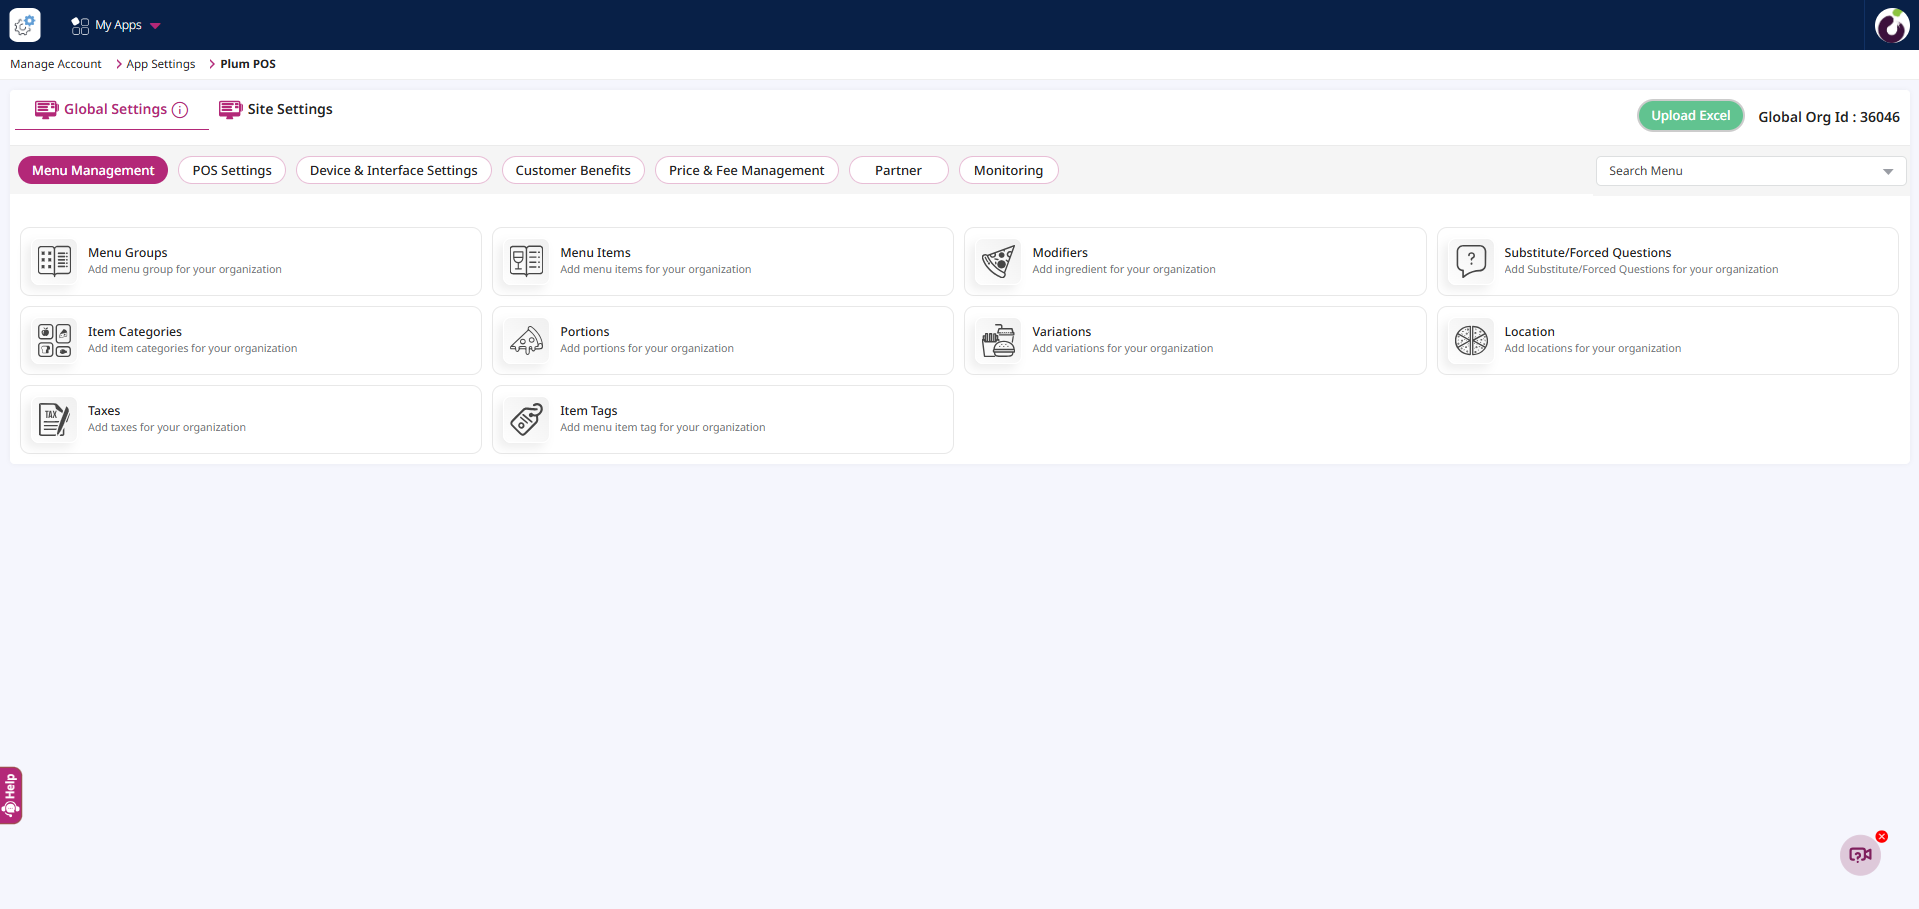Viewport: 1919px width, 909px height.
Task: Click the Upload Excel button
Action: 1690,116
